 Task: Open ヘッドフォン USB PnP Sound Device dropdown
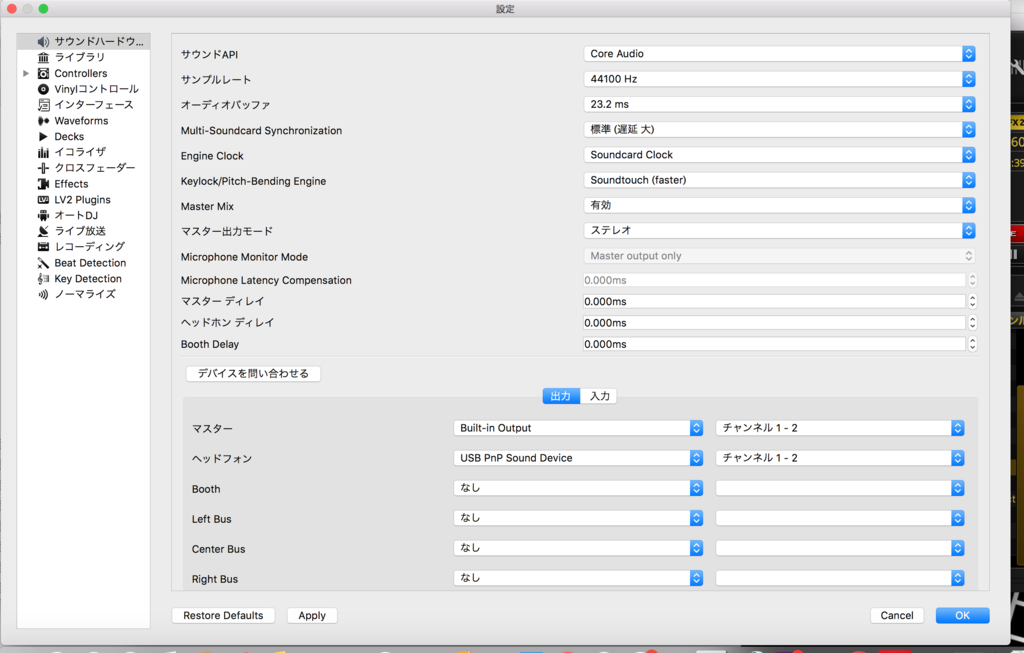[578, 458]
